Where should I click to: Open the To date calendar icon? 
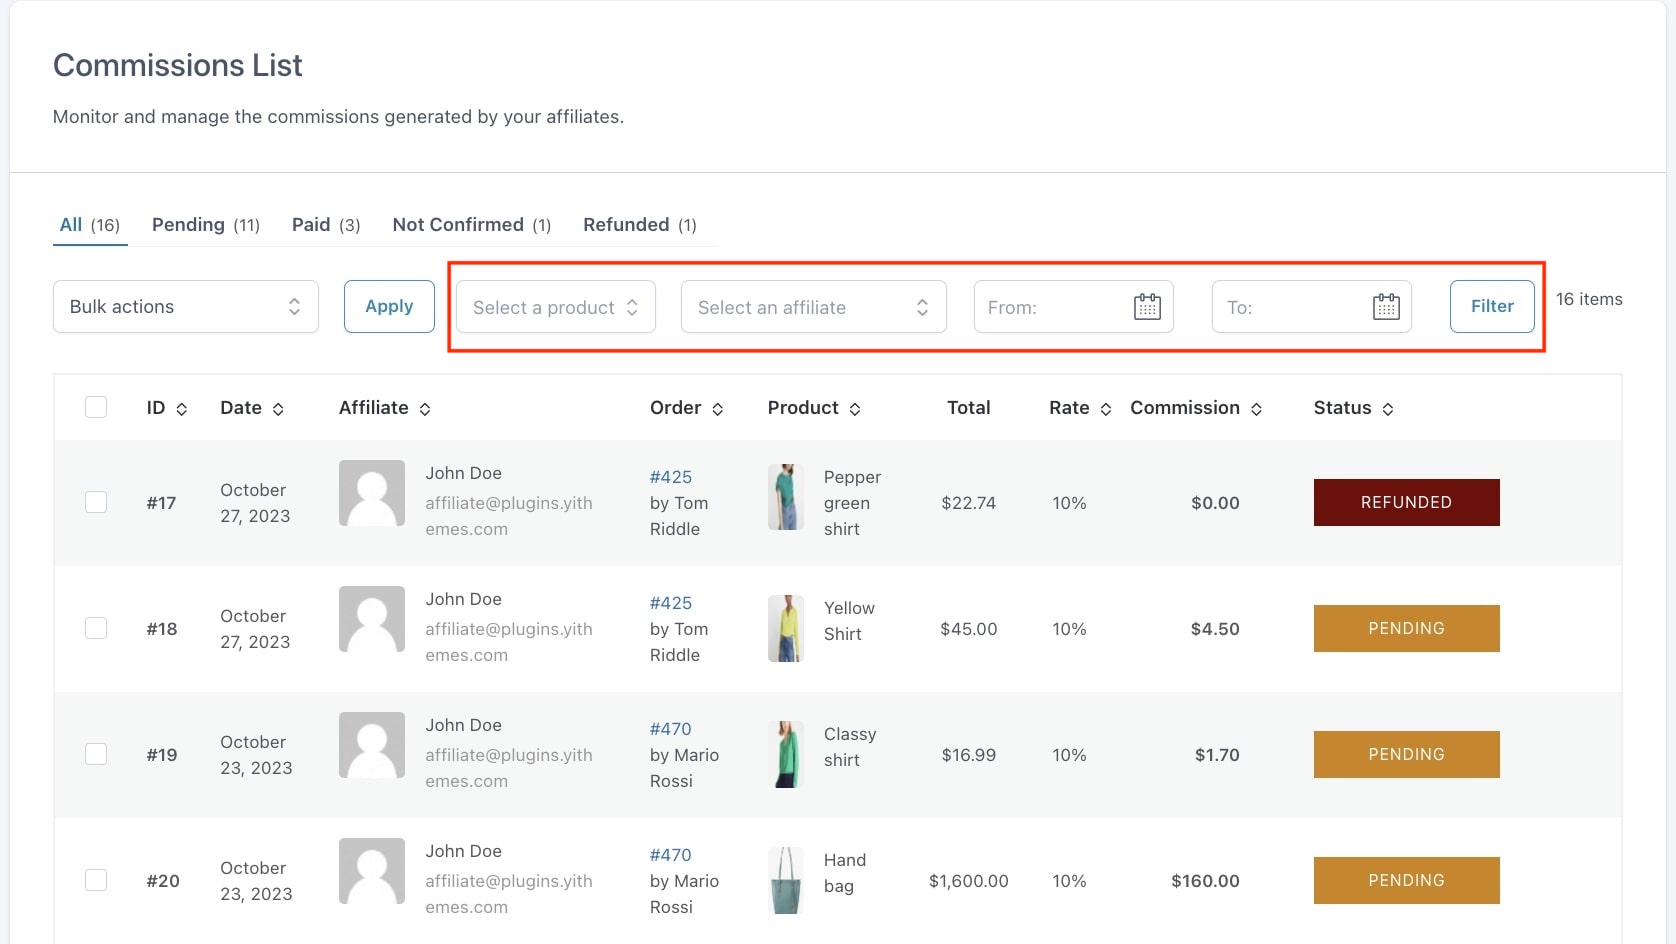pyautogui.click(x=1386, y=307)
